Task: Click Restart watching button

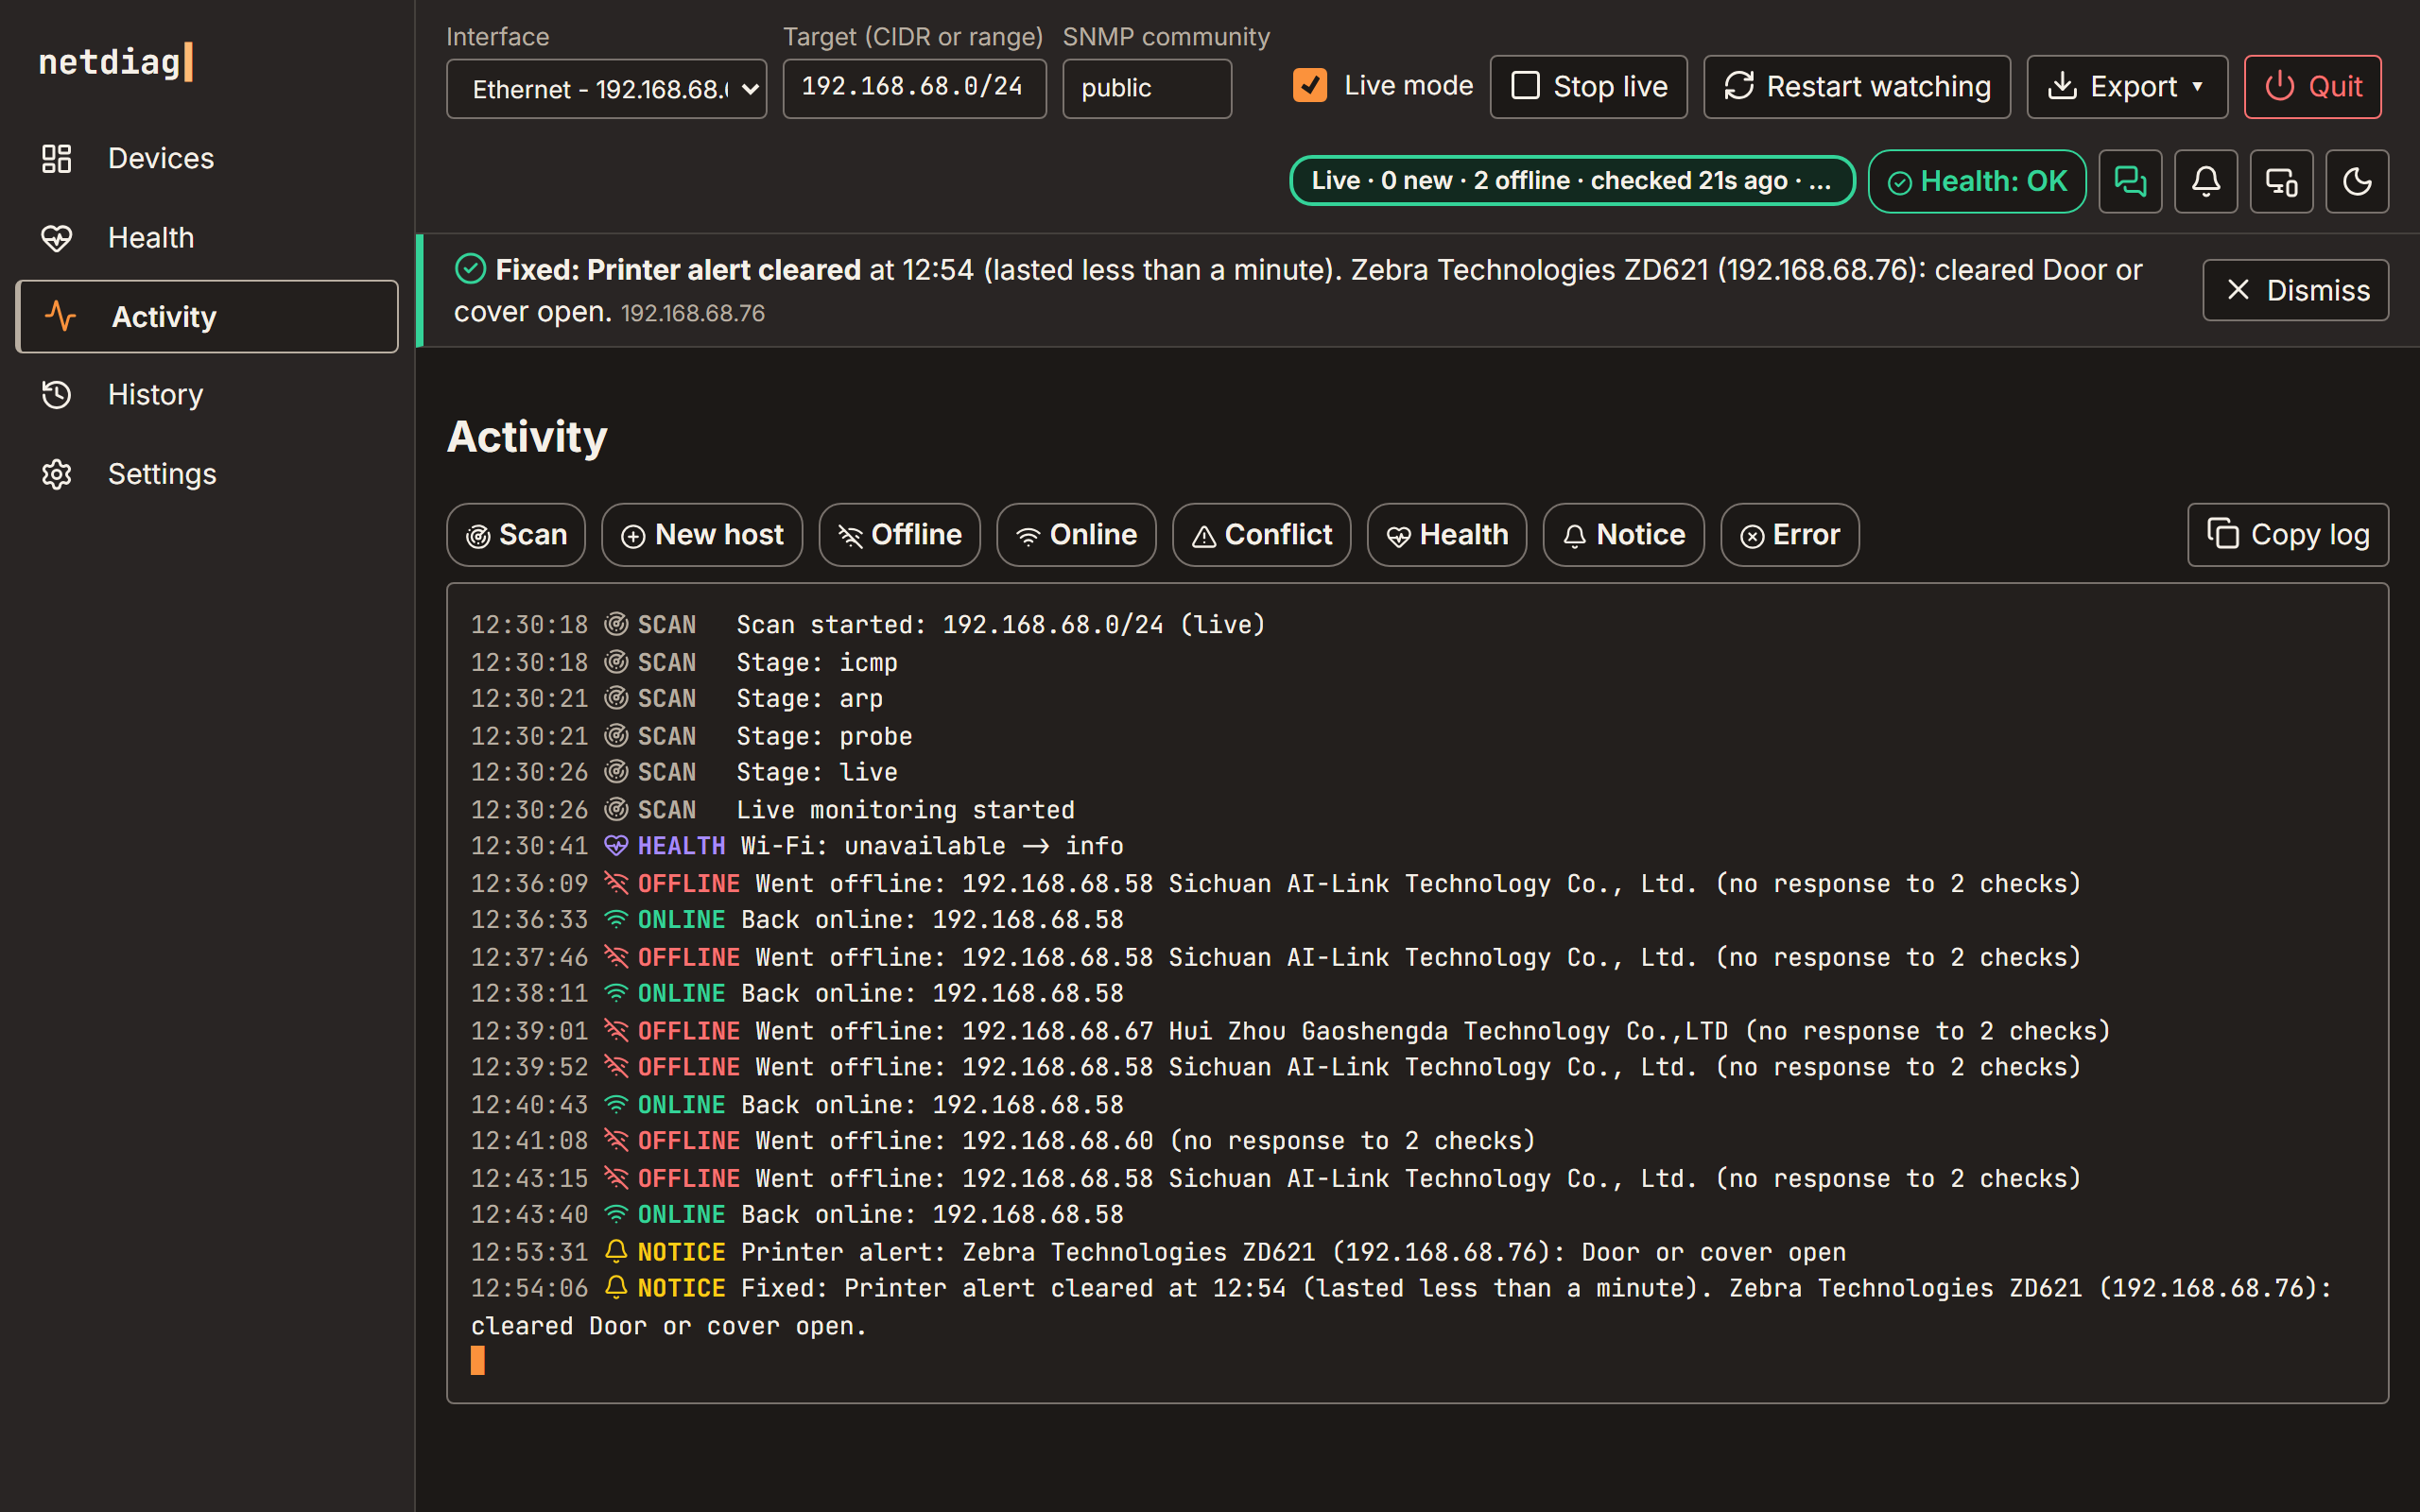Action: 1857,87
